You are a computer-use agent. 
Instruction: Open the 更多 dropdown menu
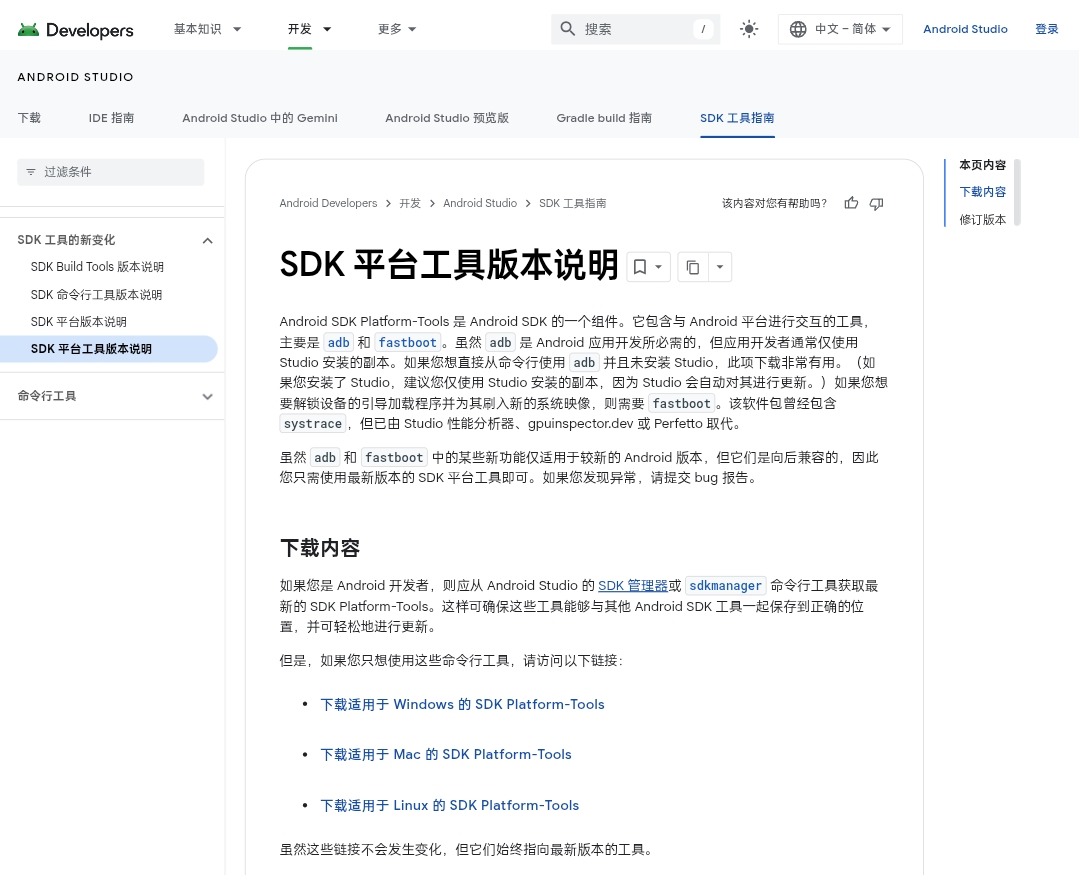click(x=397, y=29)
